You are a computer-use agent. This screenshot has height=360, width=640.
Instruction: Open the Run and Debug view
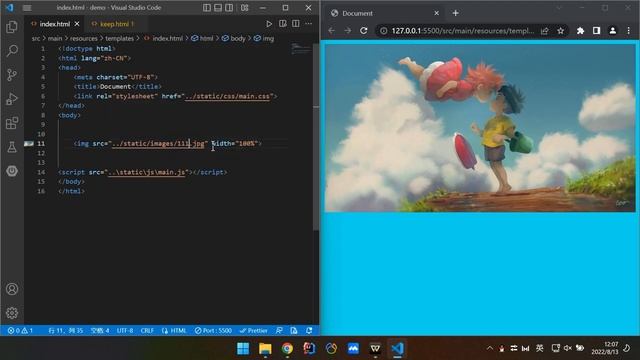coord(12,99)
